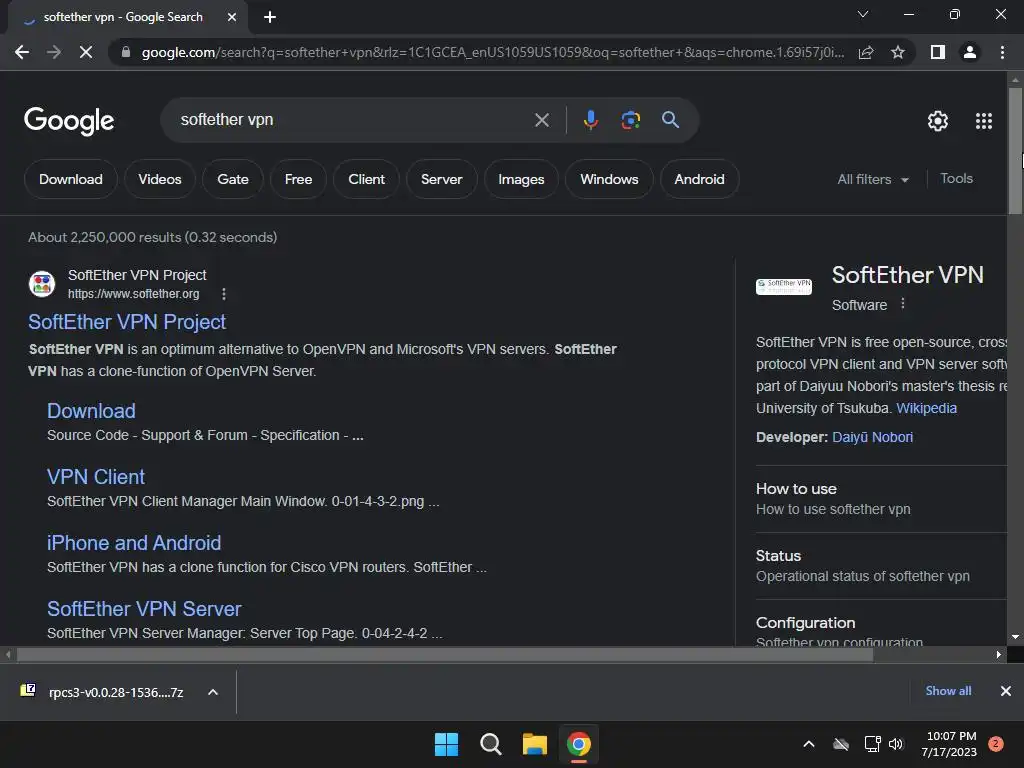Click the vertical page scrollbar
This screenshot has height=768, width=1024.
(1015, 153)
